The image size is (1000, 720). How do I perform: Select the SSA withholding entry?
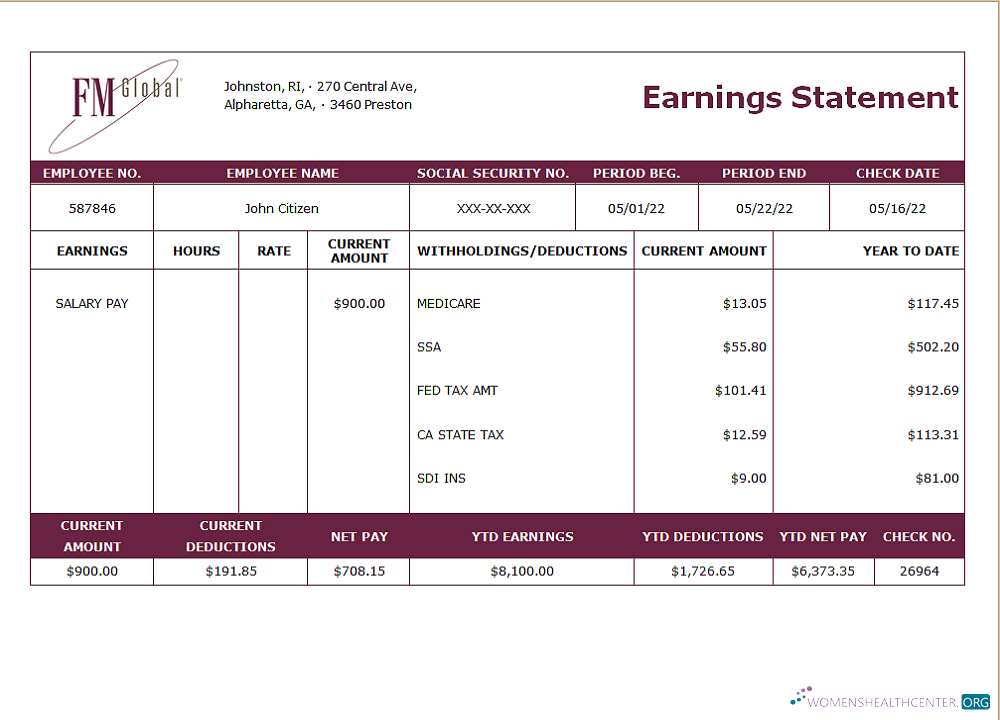tap(428, 347)
